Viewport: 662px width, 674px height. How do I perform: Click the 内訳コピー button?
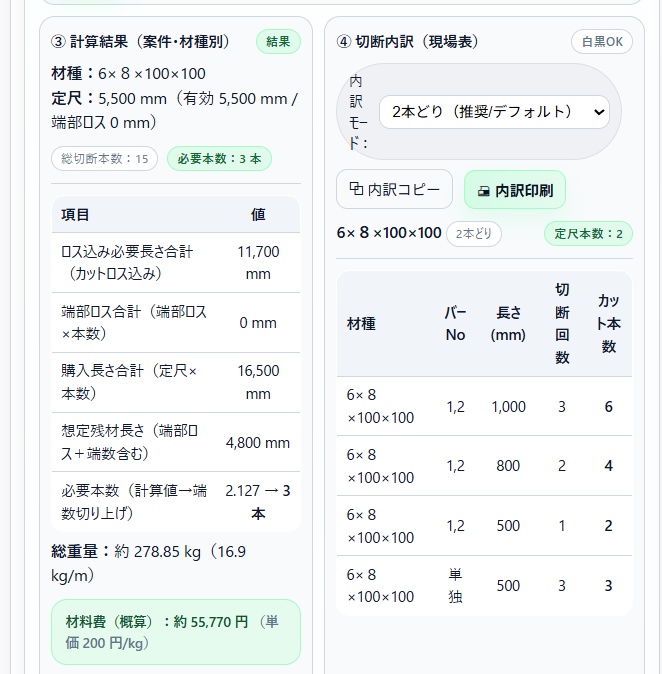pyautogui.click(x=394, y=189)
